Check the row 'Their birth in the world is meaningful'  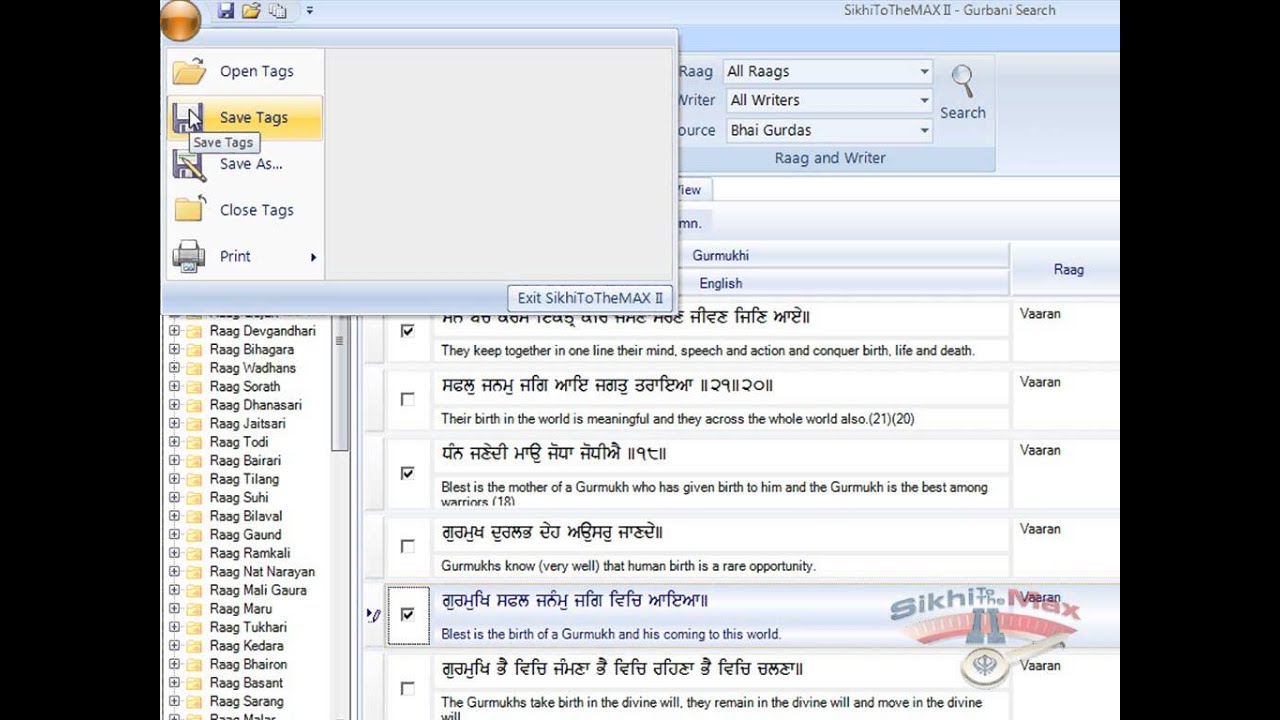point(407,399)
